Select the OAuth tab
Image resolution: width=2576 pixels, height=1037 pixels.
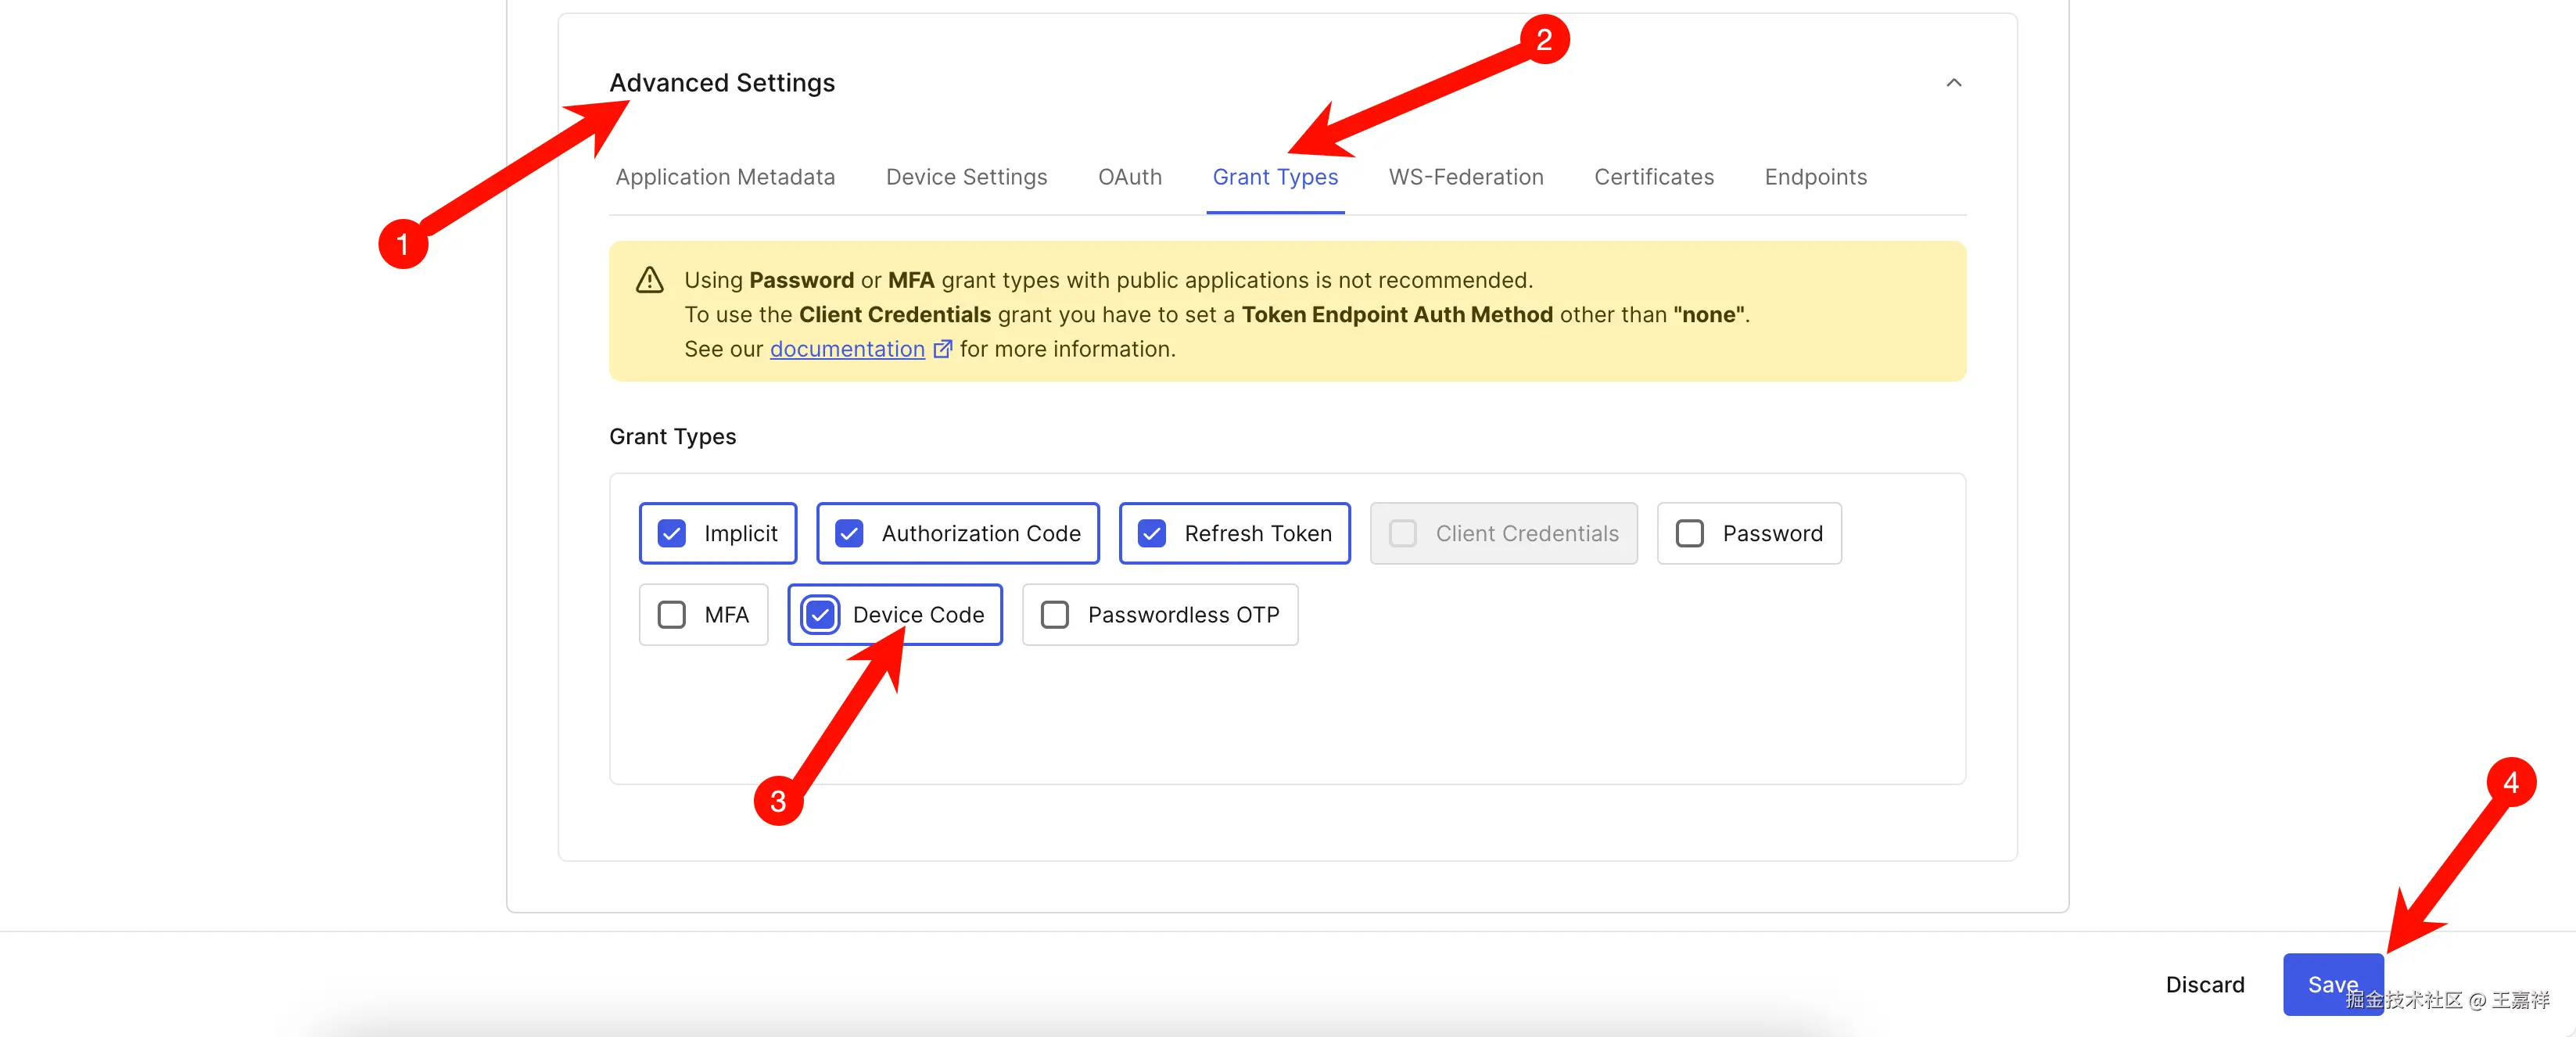tap(1129, 177)
